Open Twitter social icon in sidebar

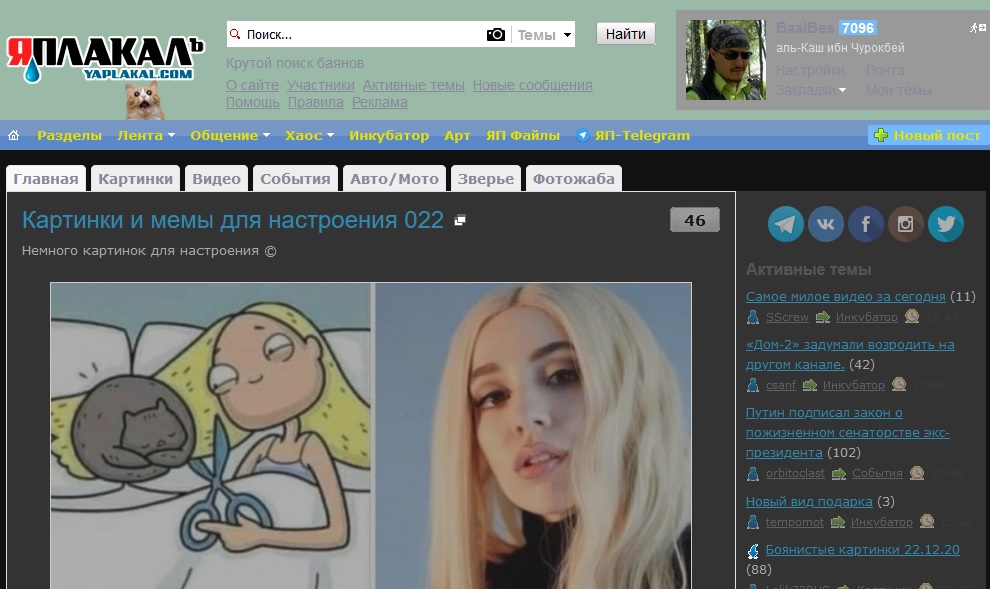click(x=946, y=223)
